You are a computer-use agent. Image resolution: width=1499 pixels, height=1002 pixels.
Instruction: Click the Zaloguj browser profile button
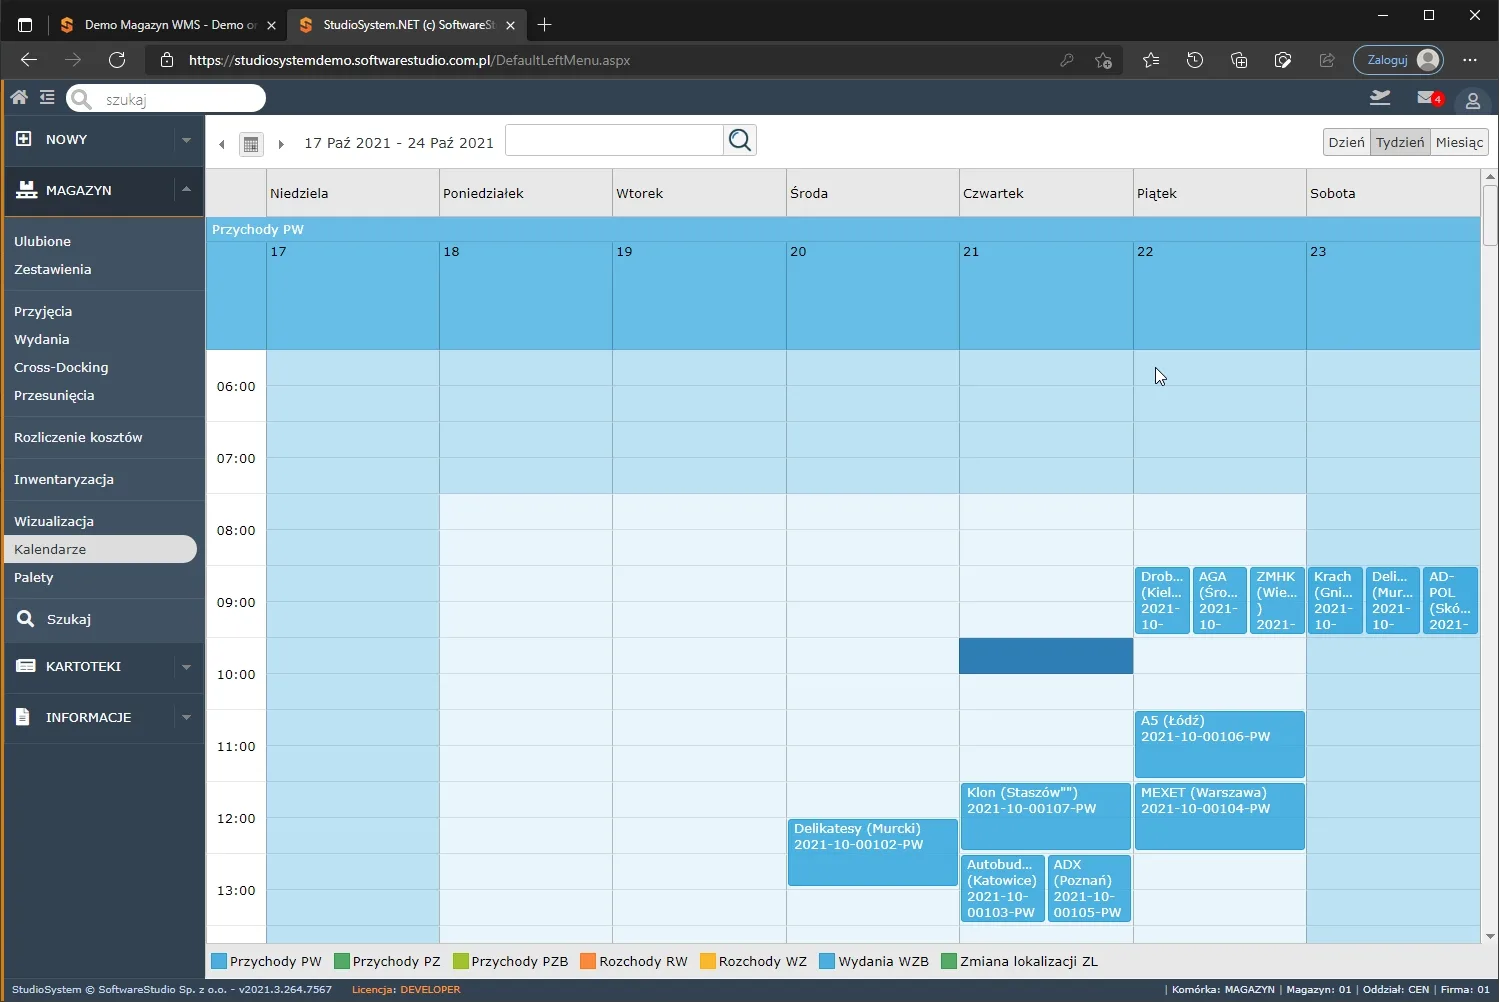click(x=1398, y=60)
